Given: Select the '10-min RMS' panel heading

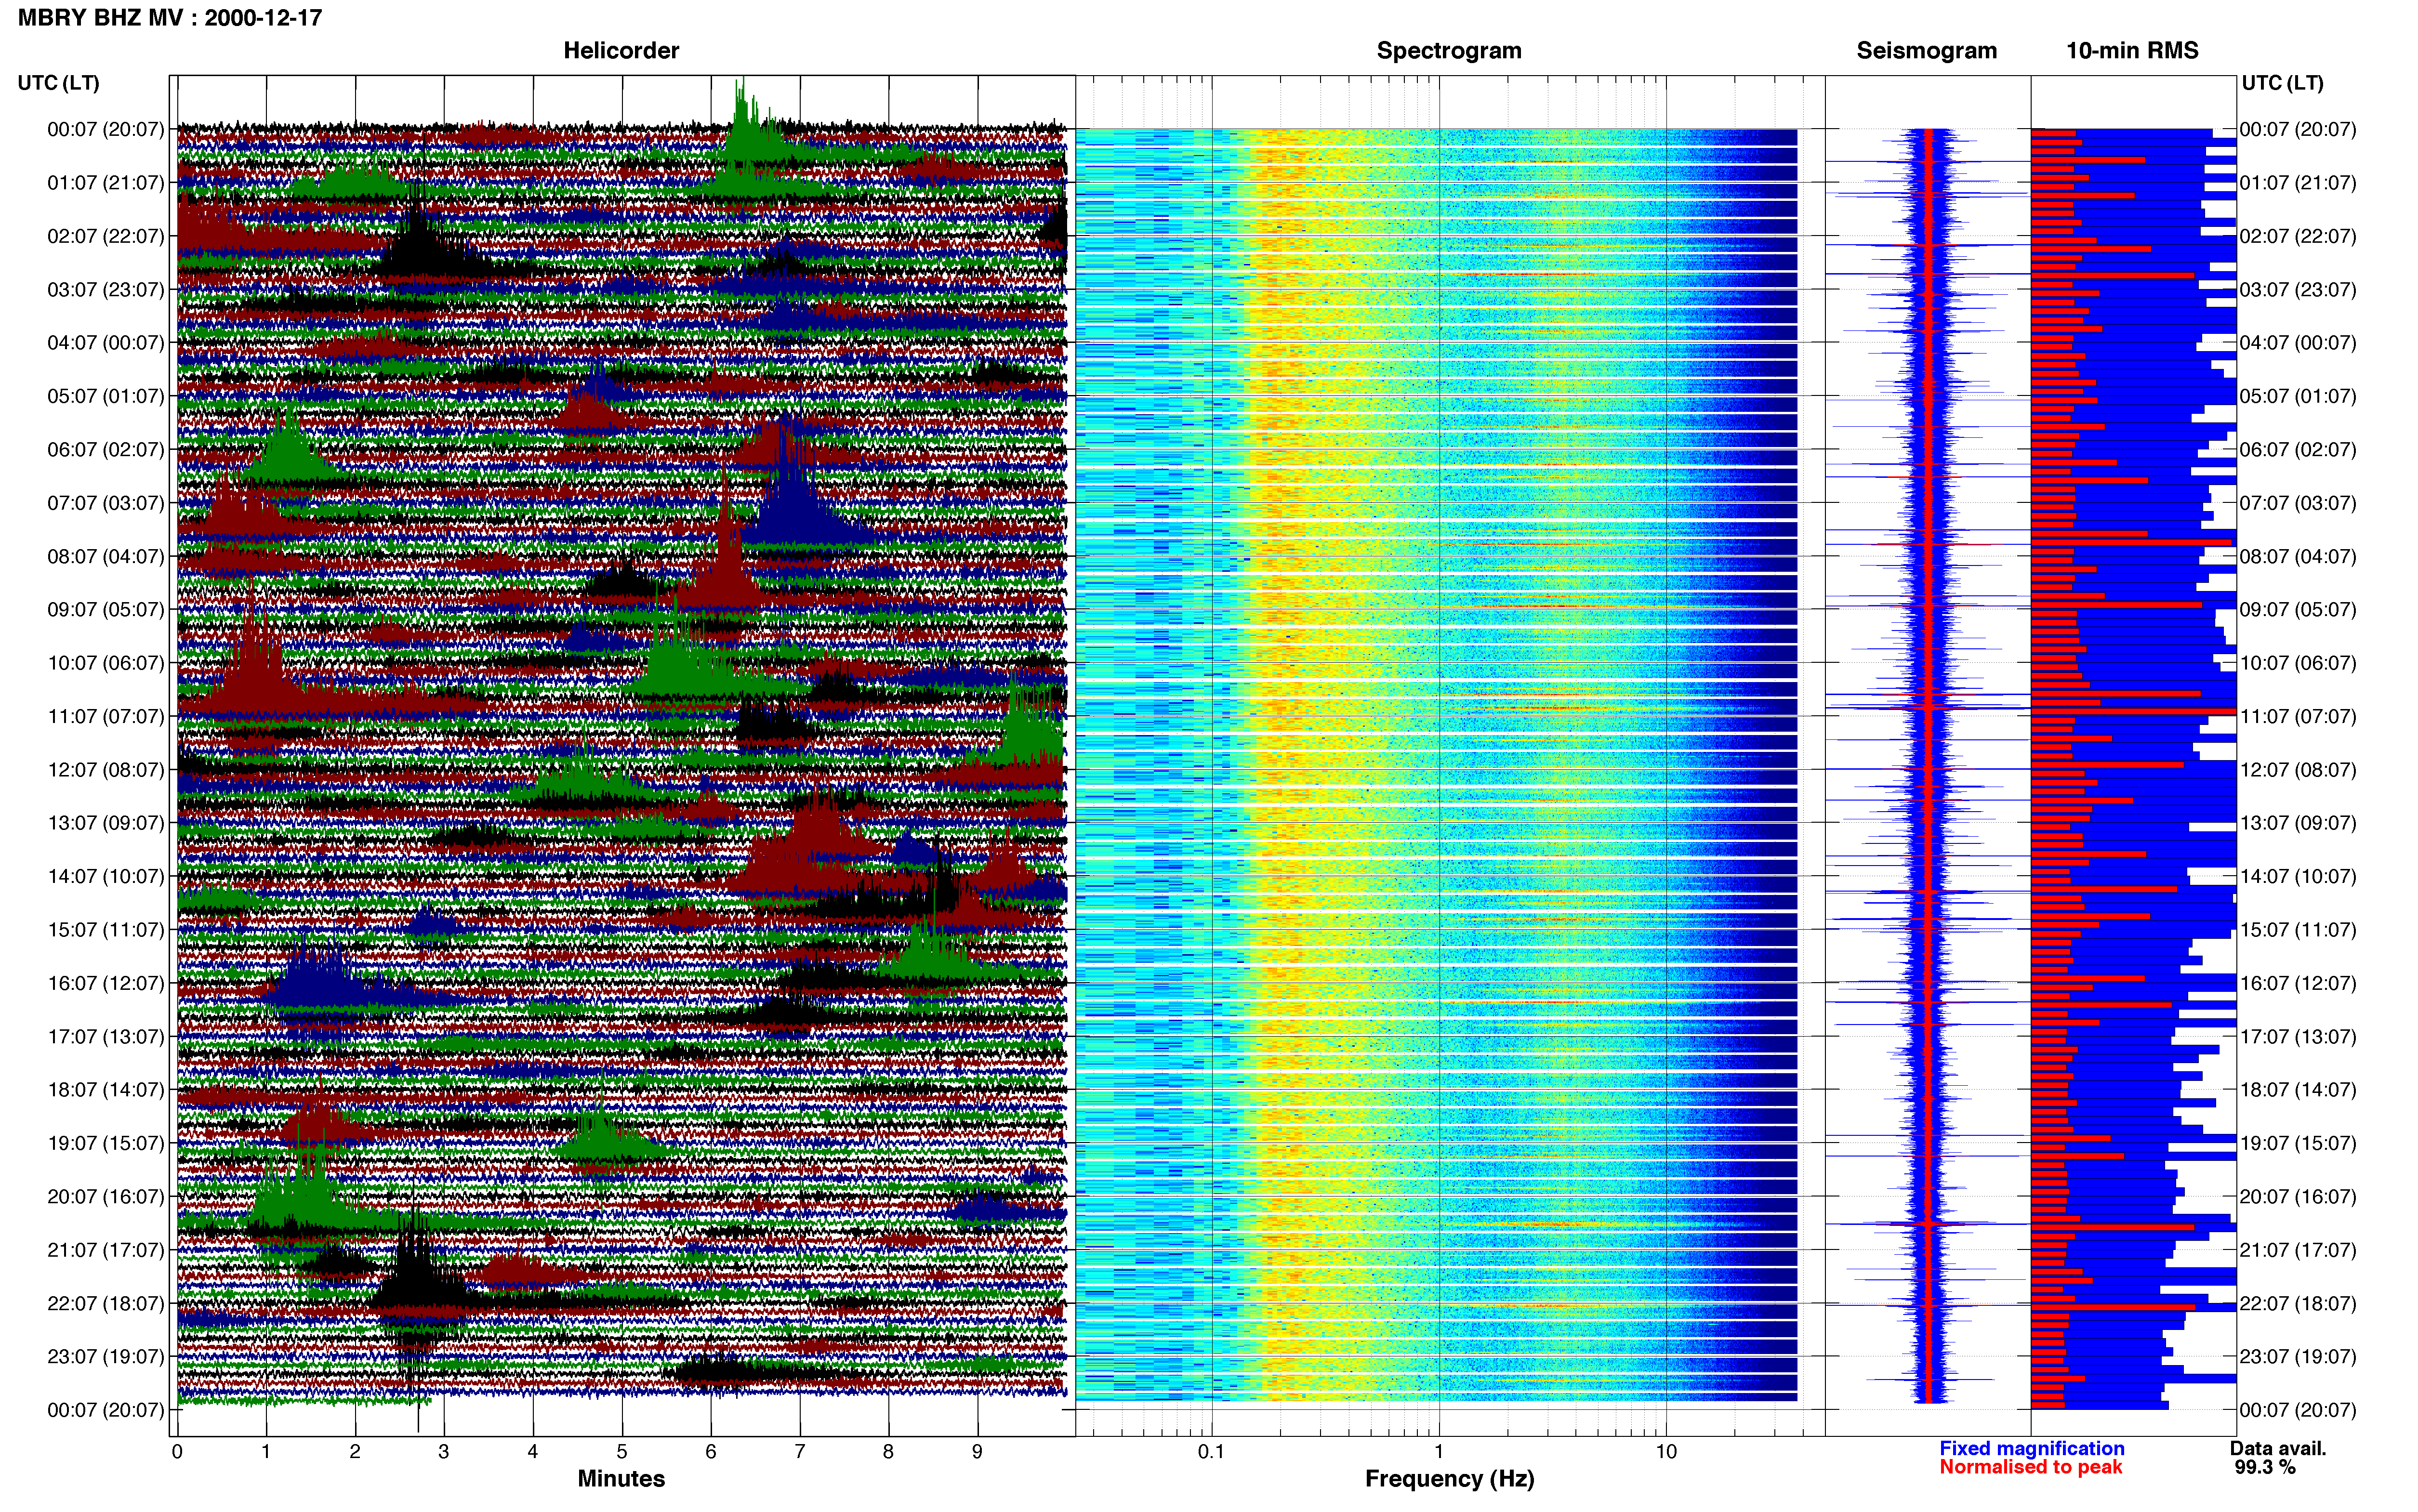Looking at the screenshot, I should click(x=2132, y=51).
